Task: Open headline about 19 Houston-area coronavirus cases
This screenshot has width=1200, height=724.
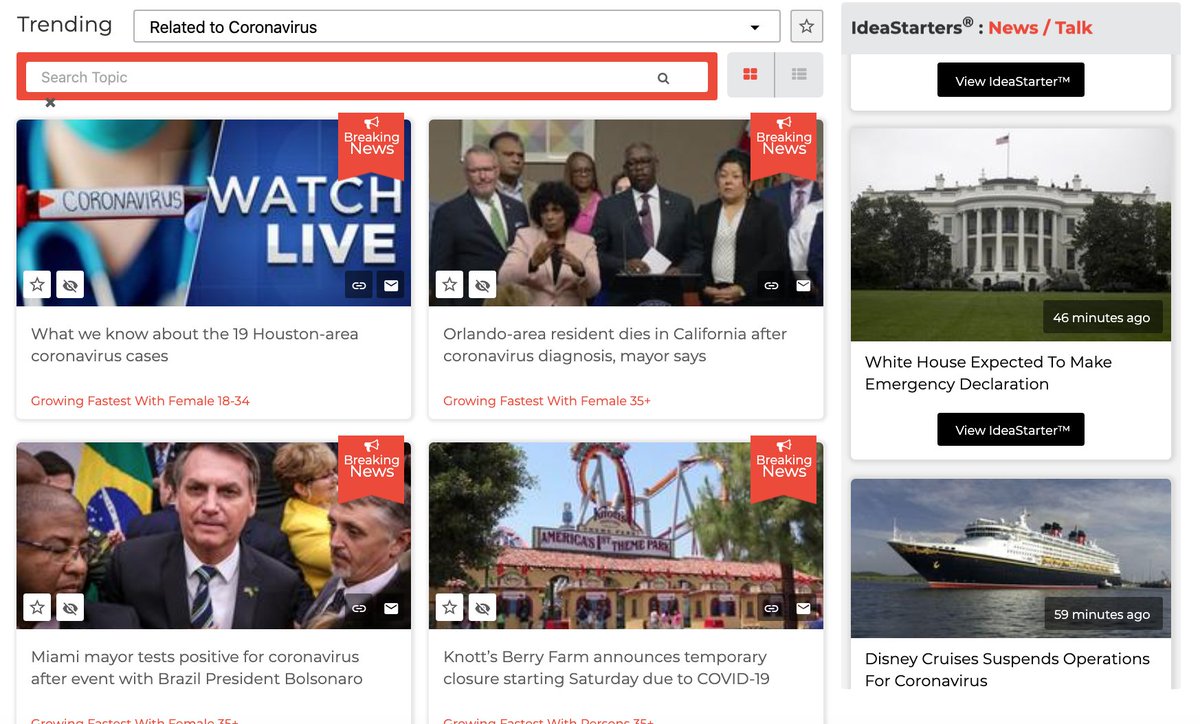Action: 194,345
